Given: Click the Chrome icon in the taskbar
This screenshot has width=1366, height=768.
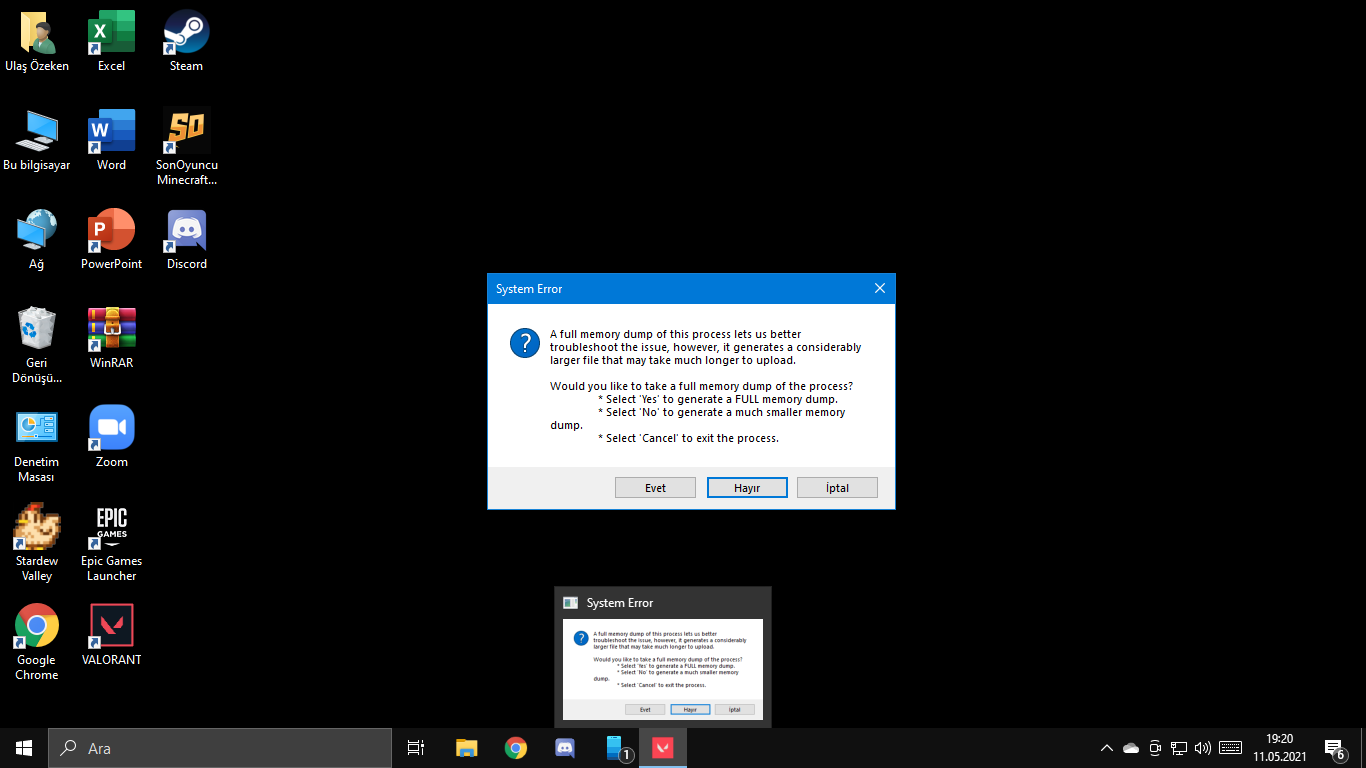Looking at the screenshot, I should [515, 748].
